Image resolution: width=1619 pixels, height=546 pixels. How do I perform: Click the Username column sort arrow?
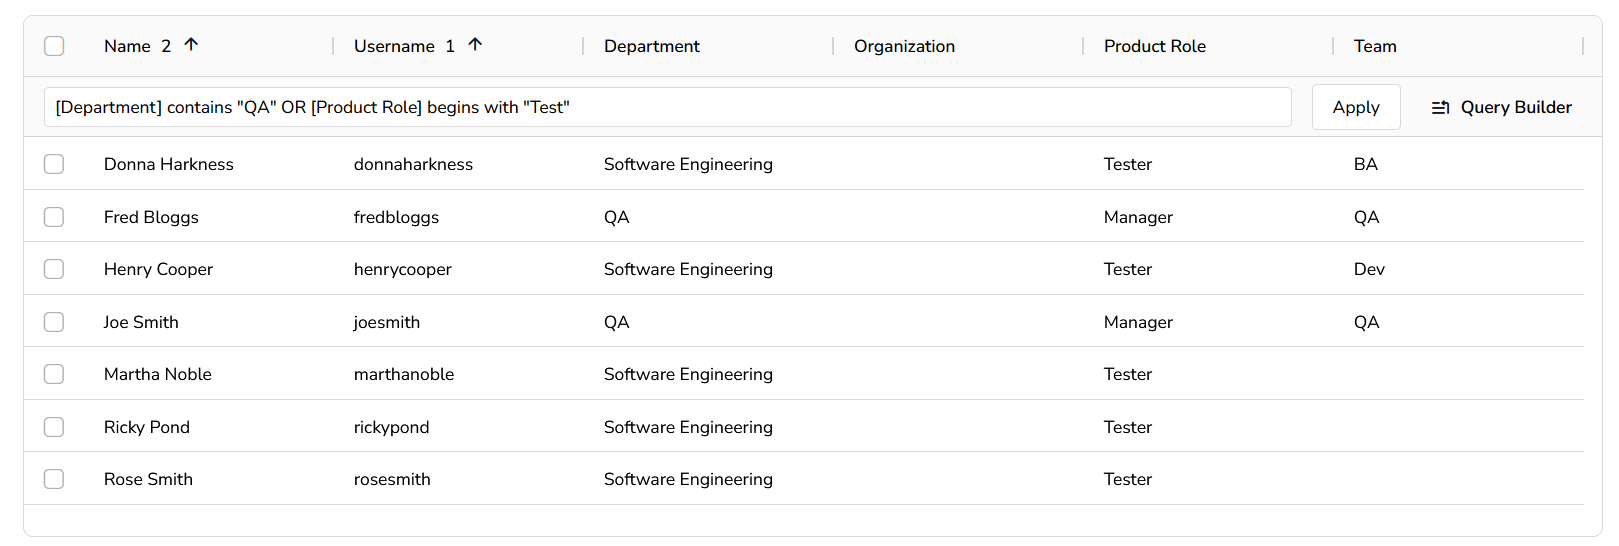pyautogui.click(x=475, y=45)
